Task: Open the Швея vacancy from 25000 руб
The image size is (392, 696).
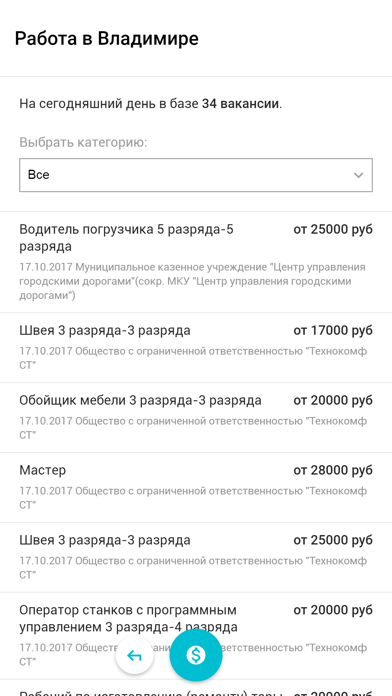Action: tap(196, 557)
